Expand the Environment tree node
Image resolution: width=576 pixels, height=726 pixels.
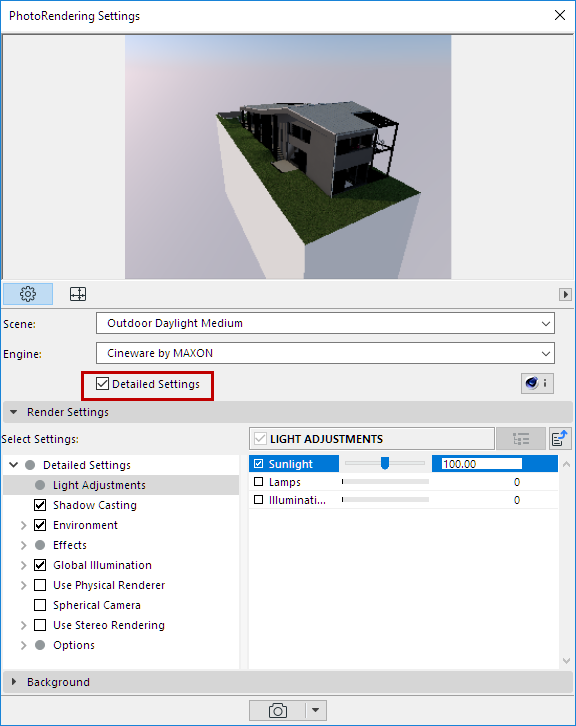(x=24, y=525)
